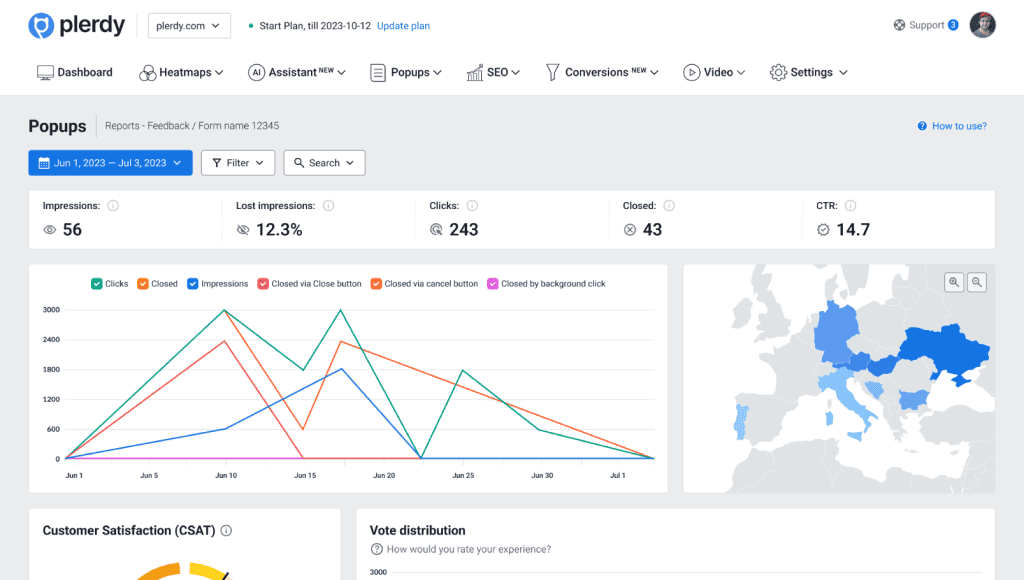This screenshot has width=1024, height=580.
Task: Open the date range picker dropdown
Action: point(110,162)
